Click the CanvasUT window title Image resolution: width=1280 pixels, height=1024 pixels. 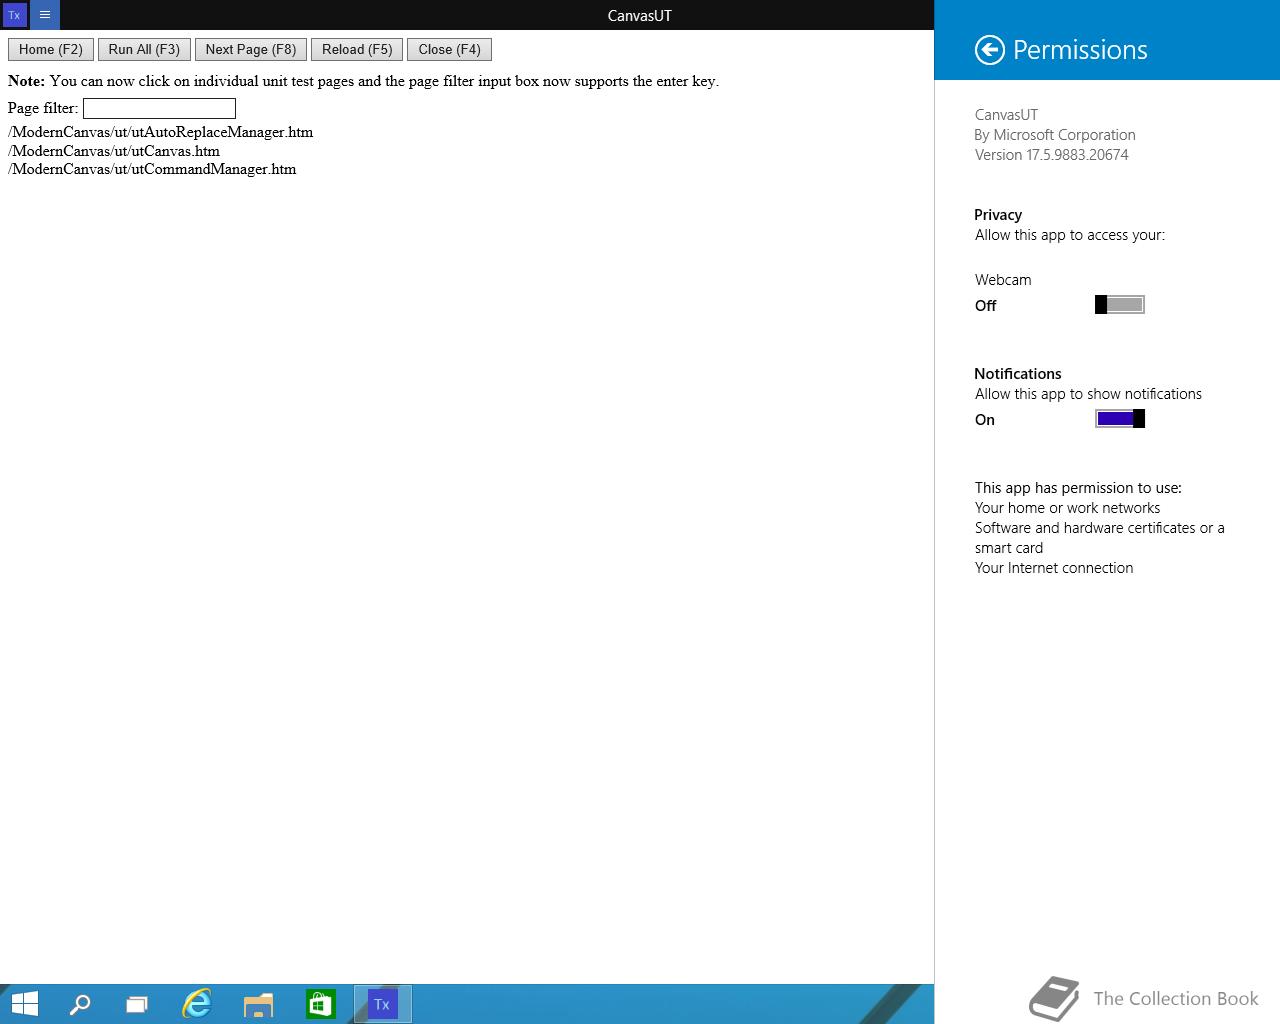pos(640,15)
